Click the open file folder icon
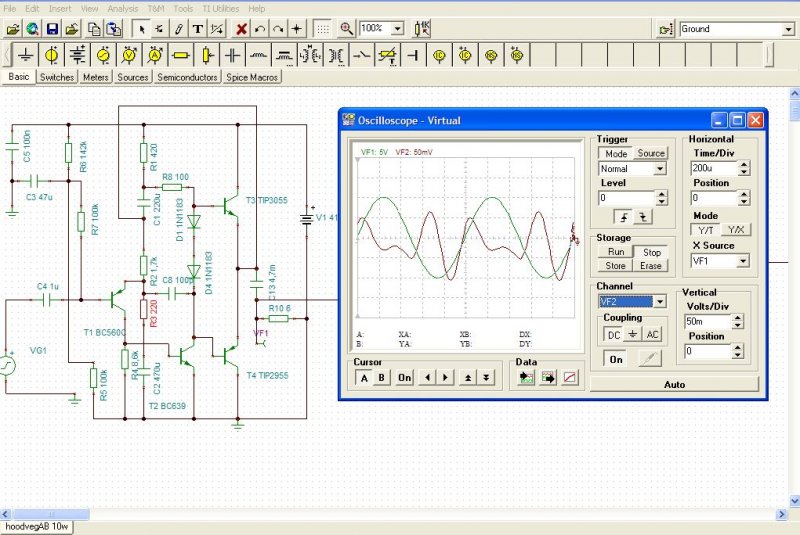800x535 pixels. click(x=13, y=29)
